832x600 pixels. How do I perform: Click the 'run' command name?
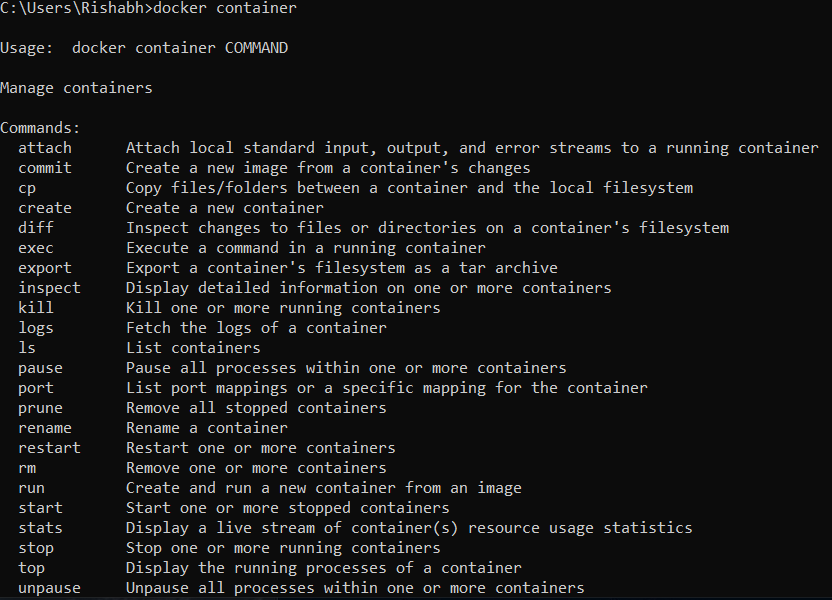tap(31, 488)
